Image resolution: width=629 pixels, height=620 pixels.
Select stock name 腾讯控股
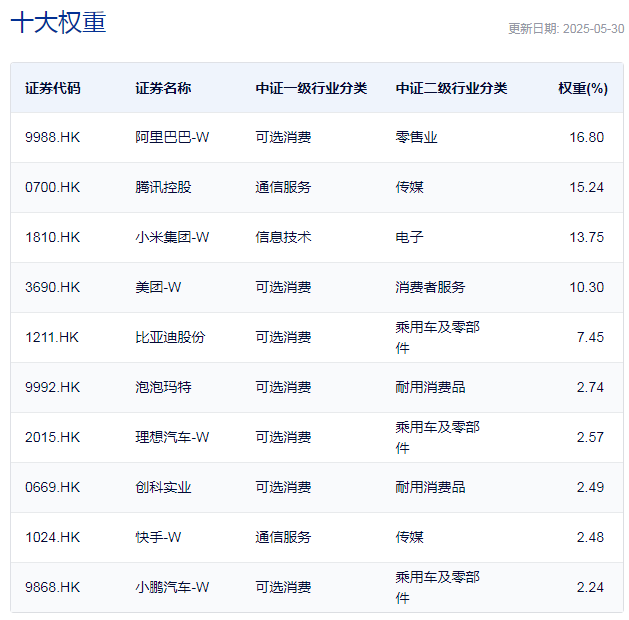click(x=163, y=187)
